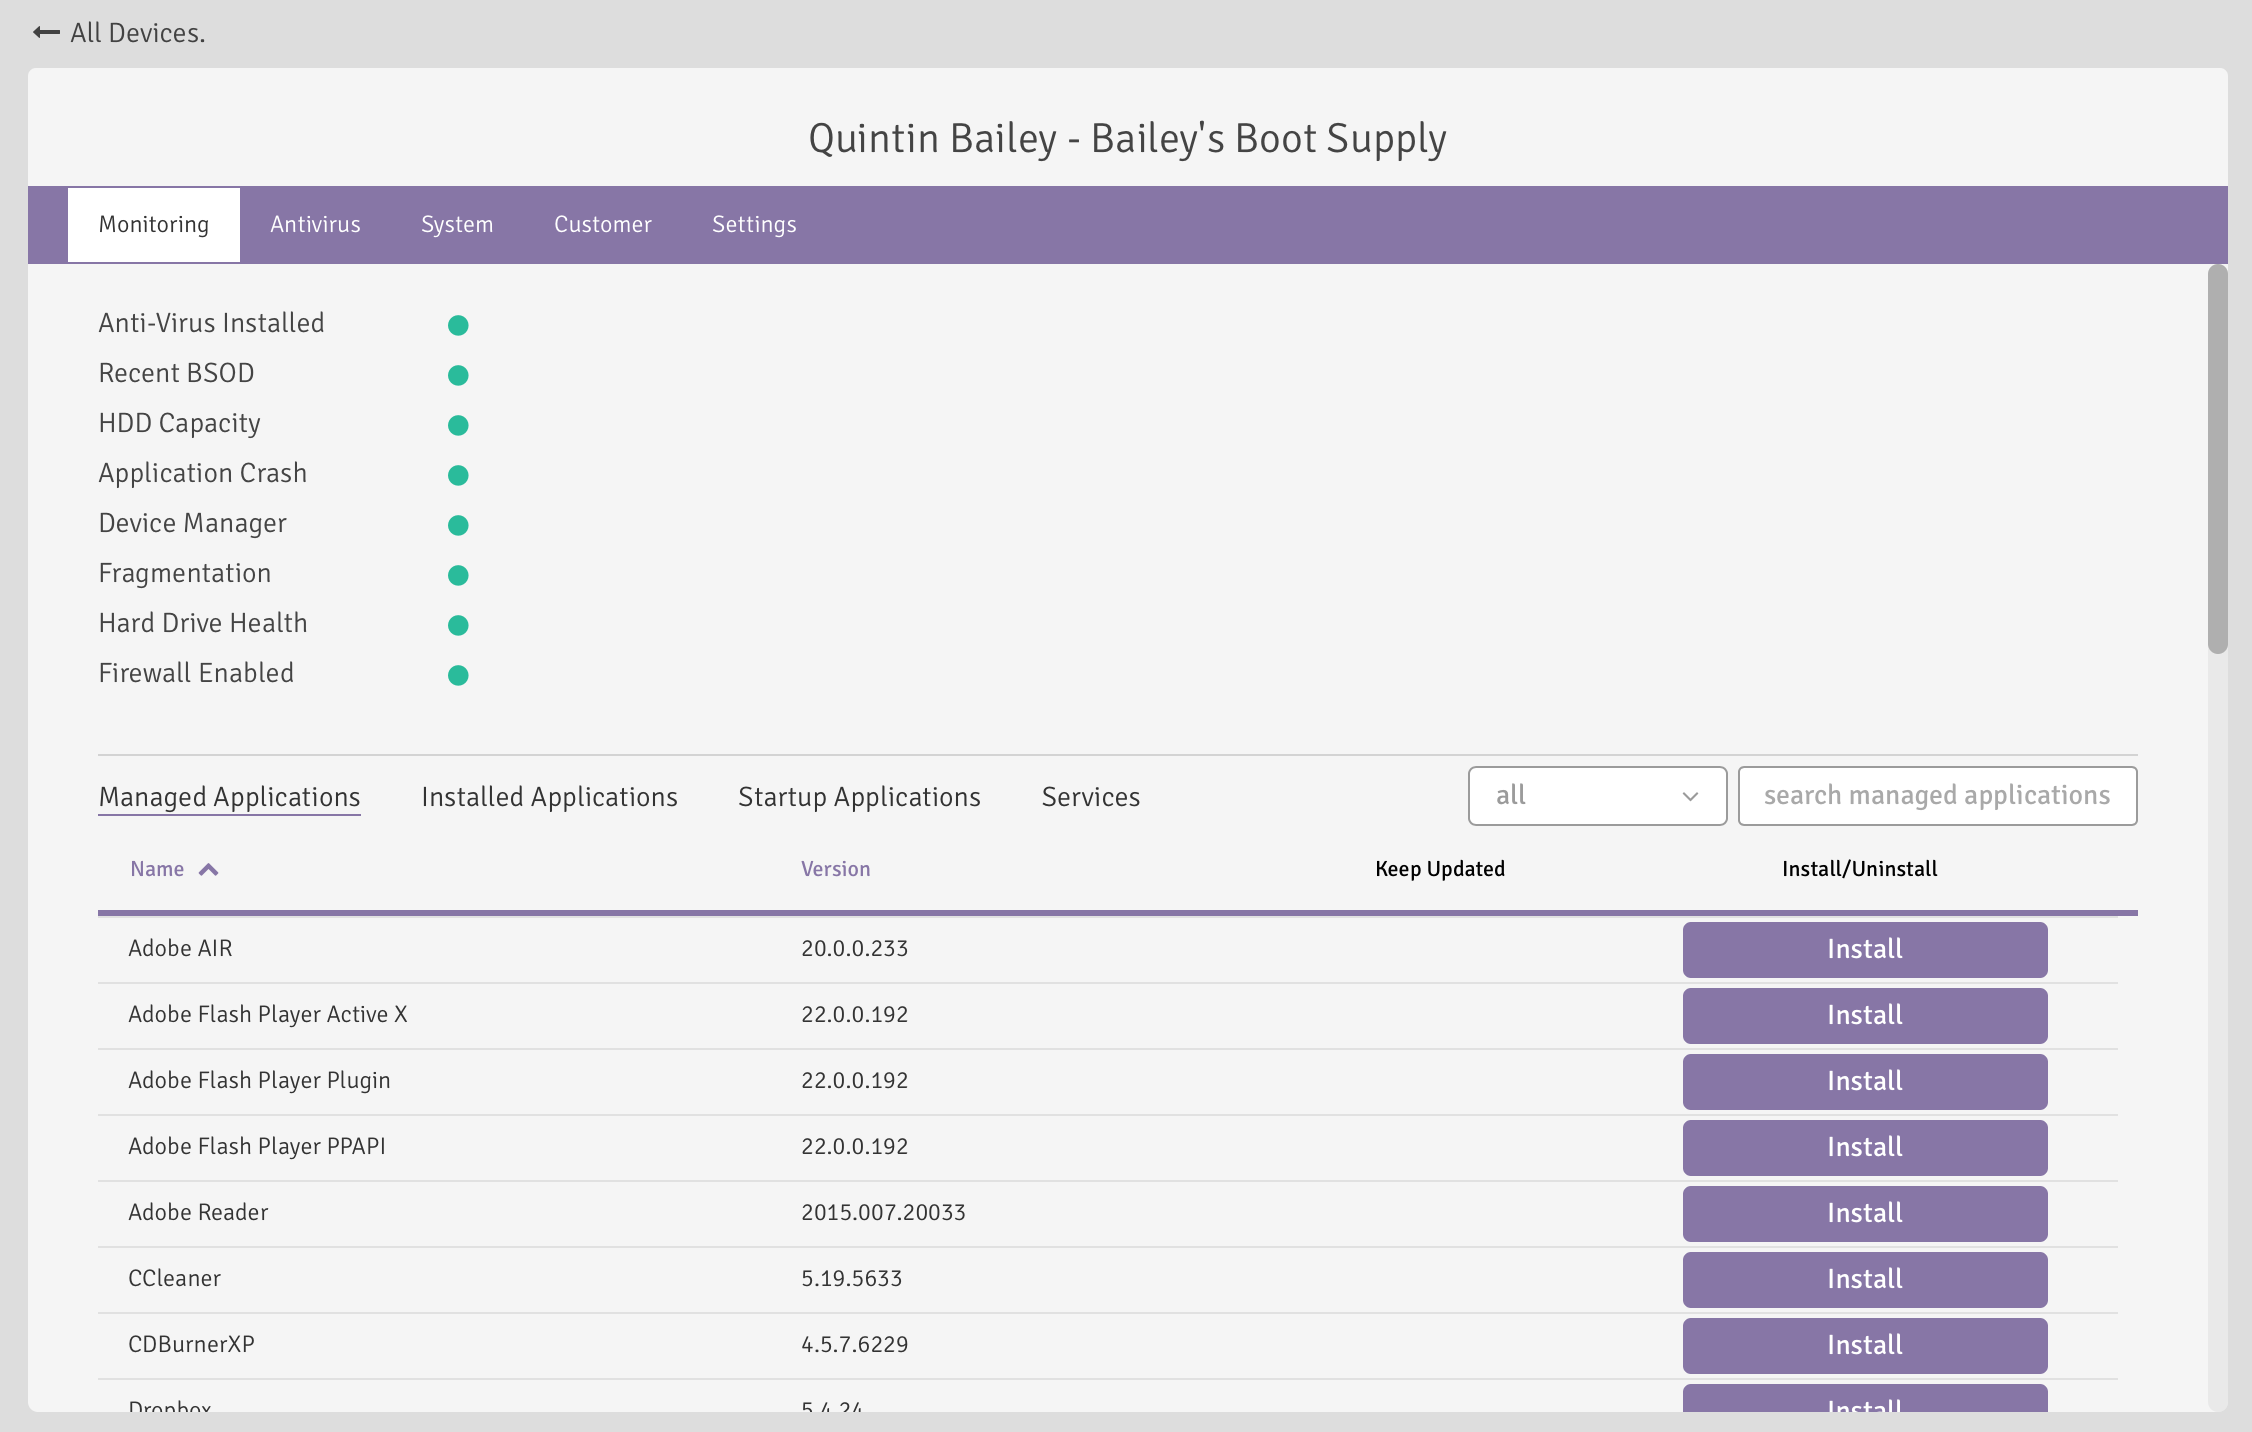Switch to the Antivirus tab
The width and height of the screenshot is (2252, 1432).
(x=315, y=224)
